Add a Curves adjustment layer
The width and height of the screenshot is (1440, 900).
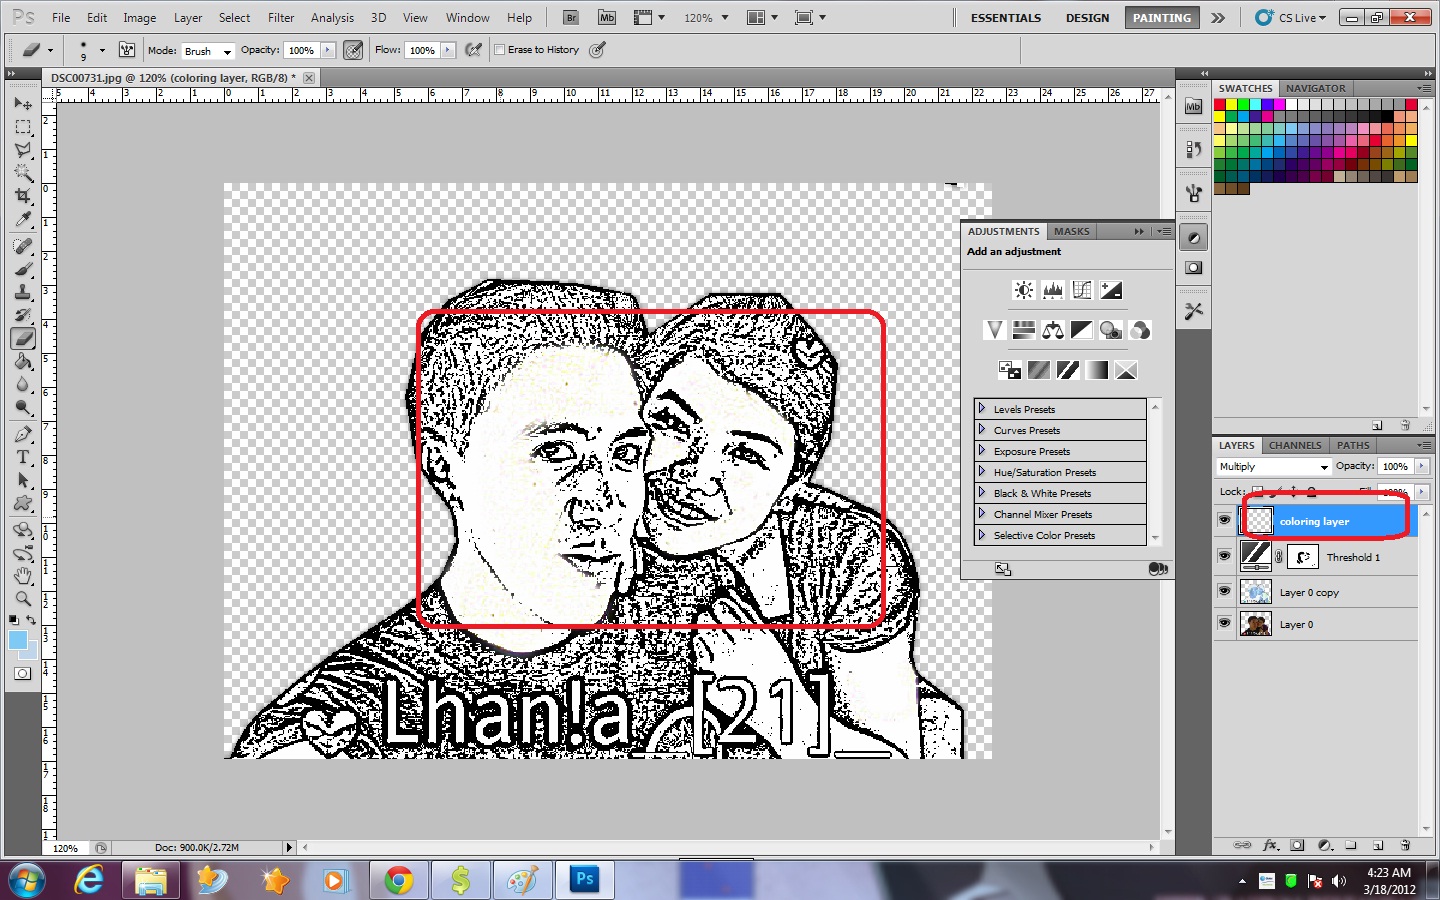(1081, 290)
